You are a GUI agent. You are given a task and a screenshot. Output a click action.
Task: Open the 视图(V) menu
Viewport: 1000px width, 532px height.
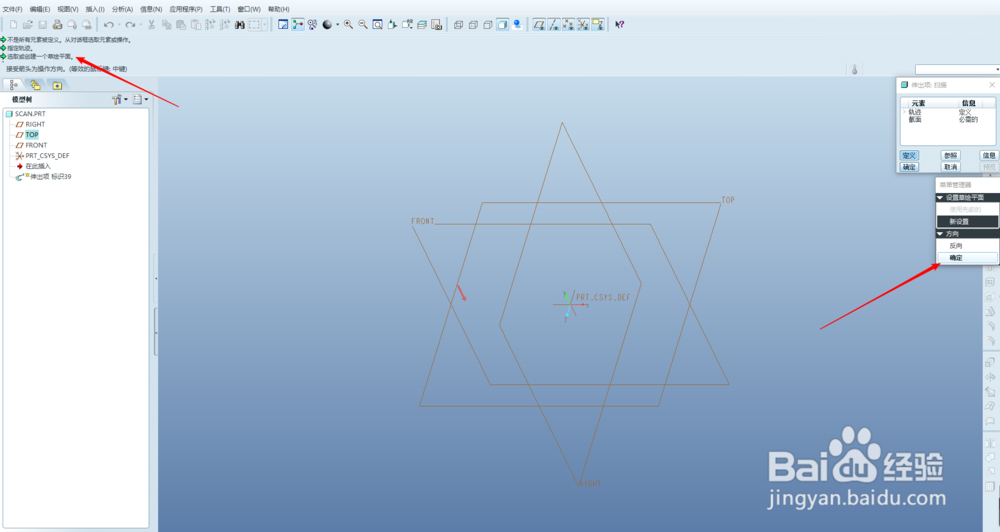pyautogui.click(x=68, y=9)
